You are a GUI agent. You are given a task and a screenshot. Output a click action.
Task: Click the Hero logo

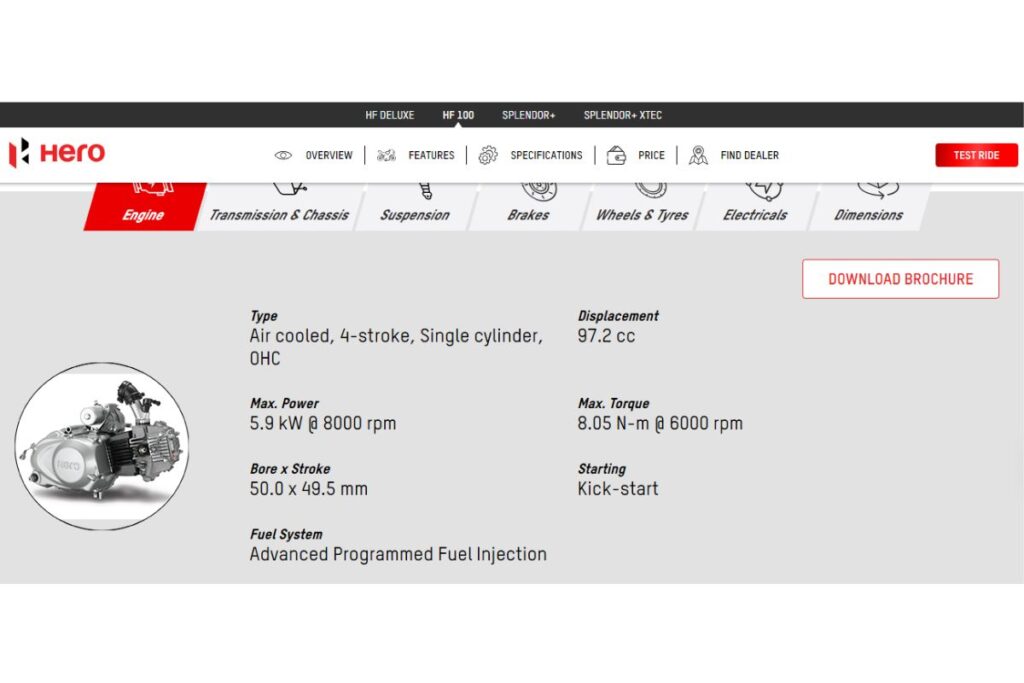(56, 153)
